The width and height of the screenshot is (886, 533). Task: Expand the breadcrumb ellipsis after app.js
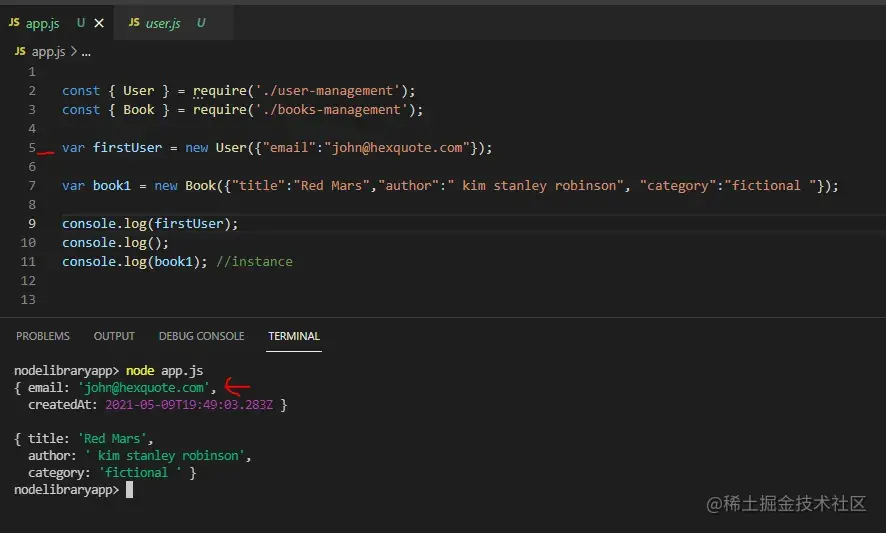coord(86,53)
